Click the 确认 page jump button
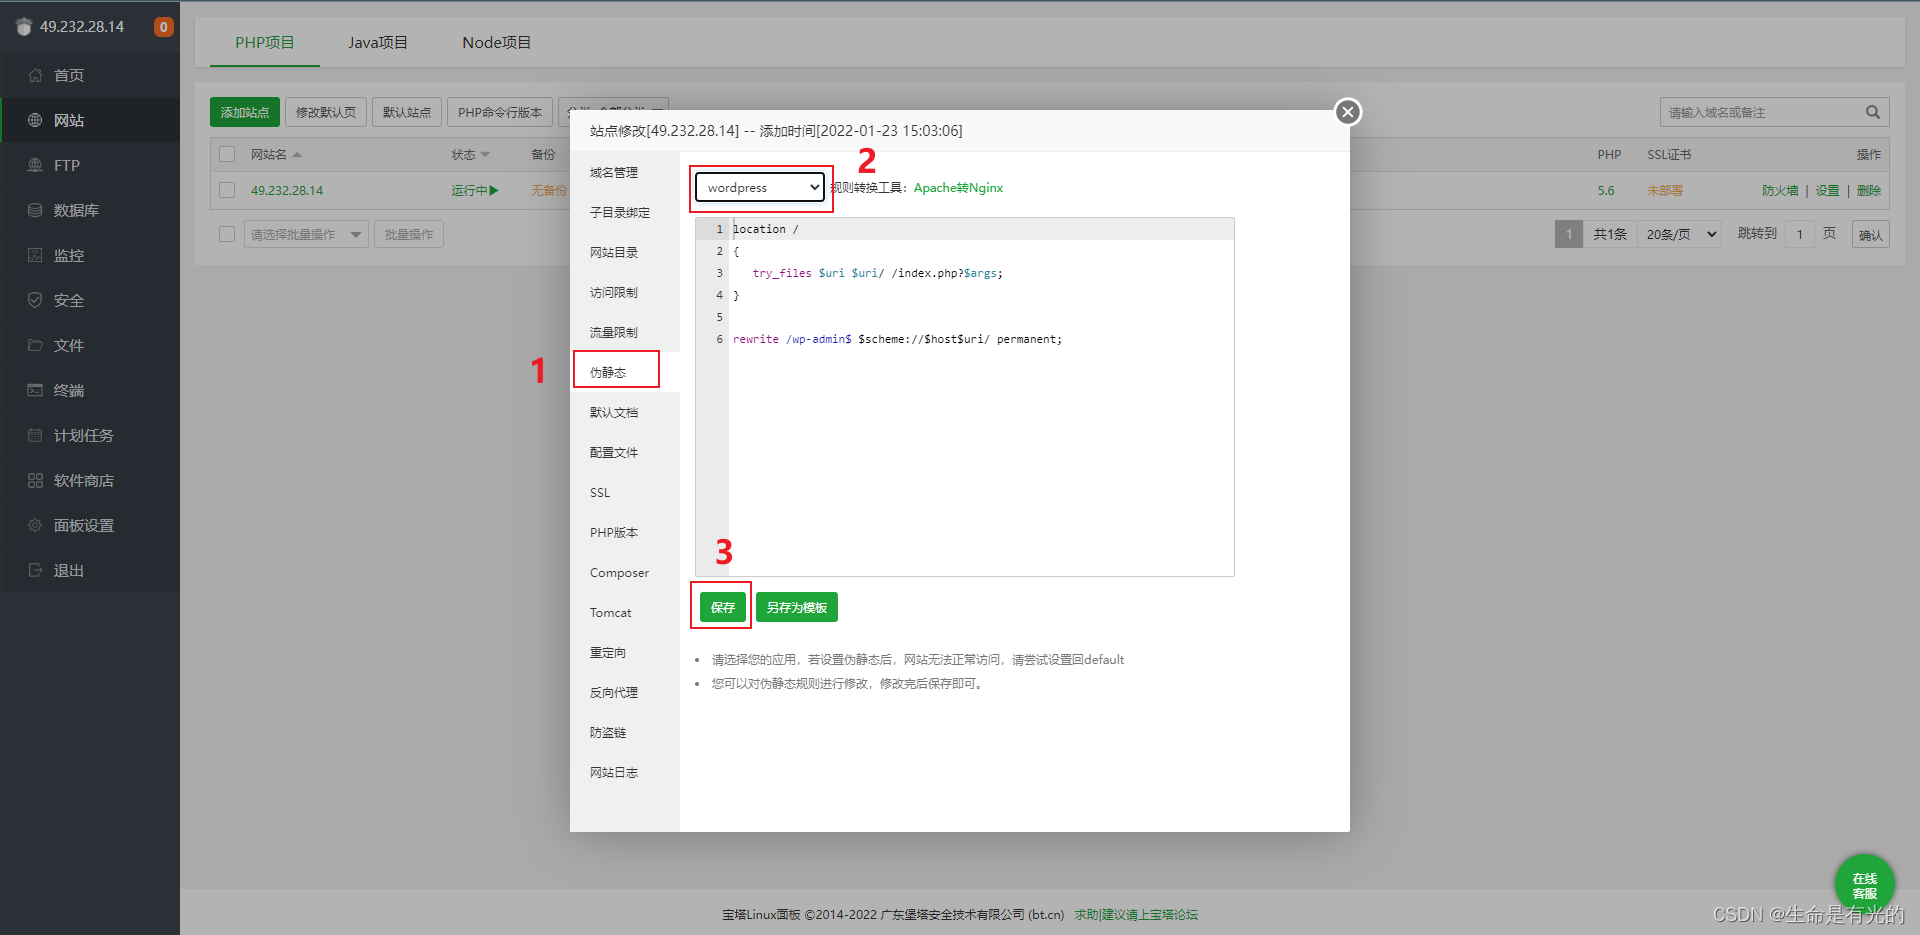 [1870, 235]
